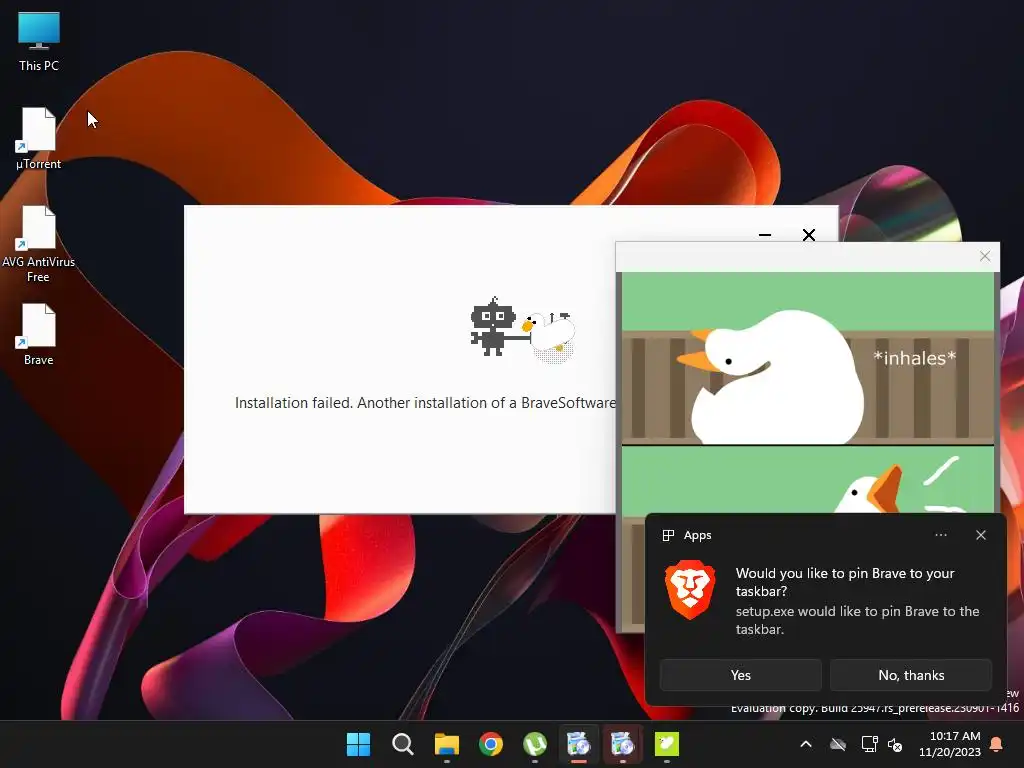
Task: Switch to the second installer taskbar icon
Action: pyautogui.click(x=622, y=744)
